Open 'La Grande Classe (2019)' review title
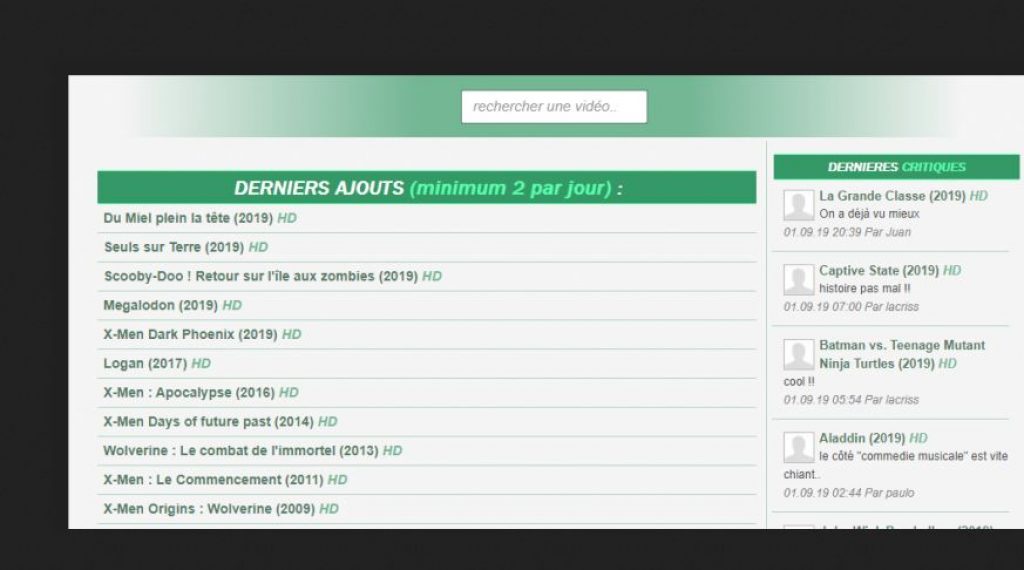The width and height of the screenshot is (1024, 570). 892,196
